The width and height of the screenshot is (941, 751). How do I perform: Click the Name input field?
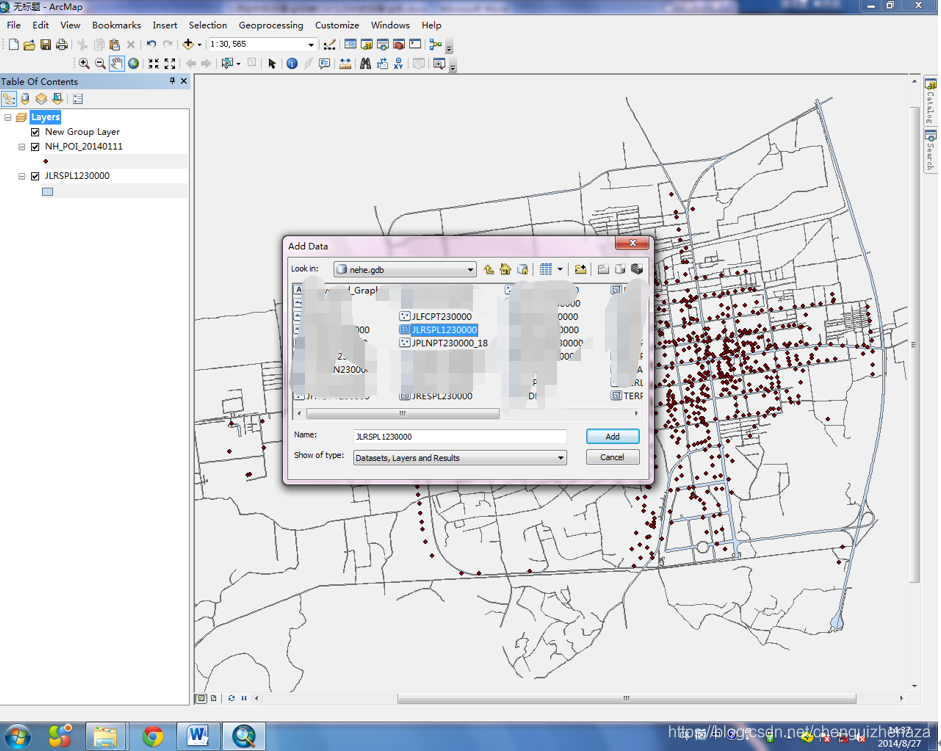(x=460, y=437)
